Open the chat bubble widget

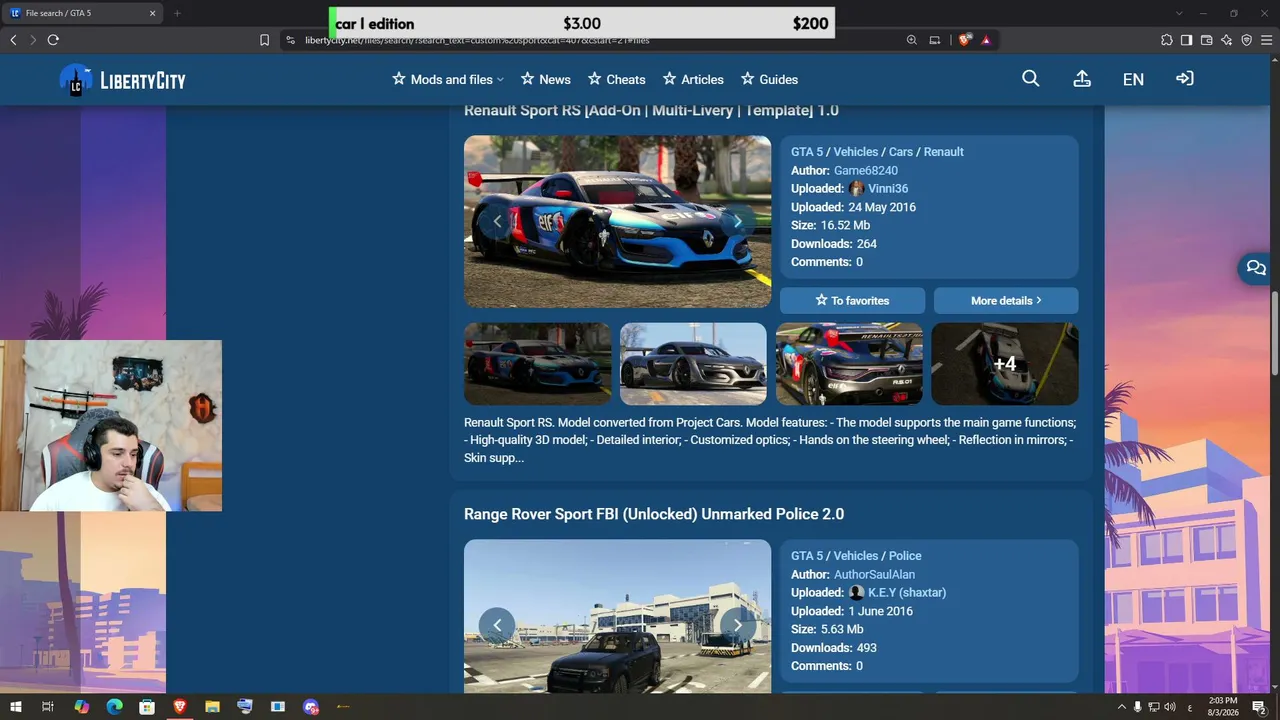click(1256, 268)
